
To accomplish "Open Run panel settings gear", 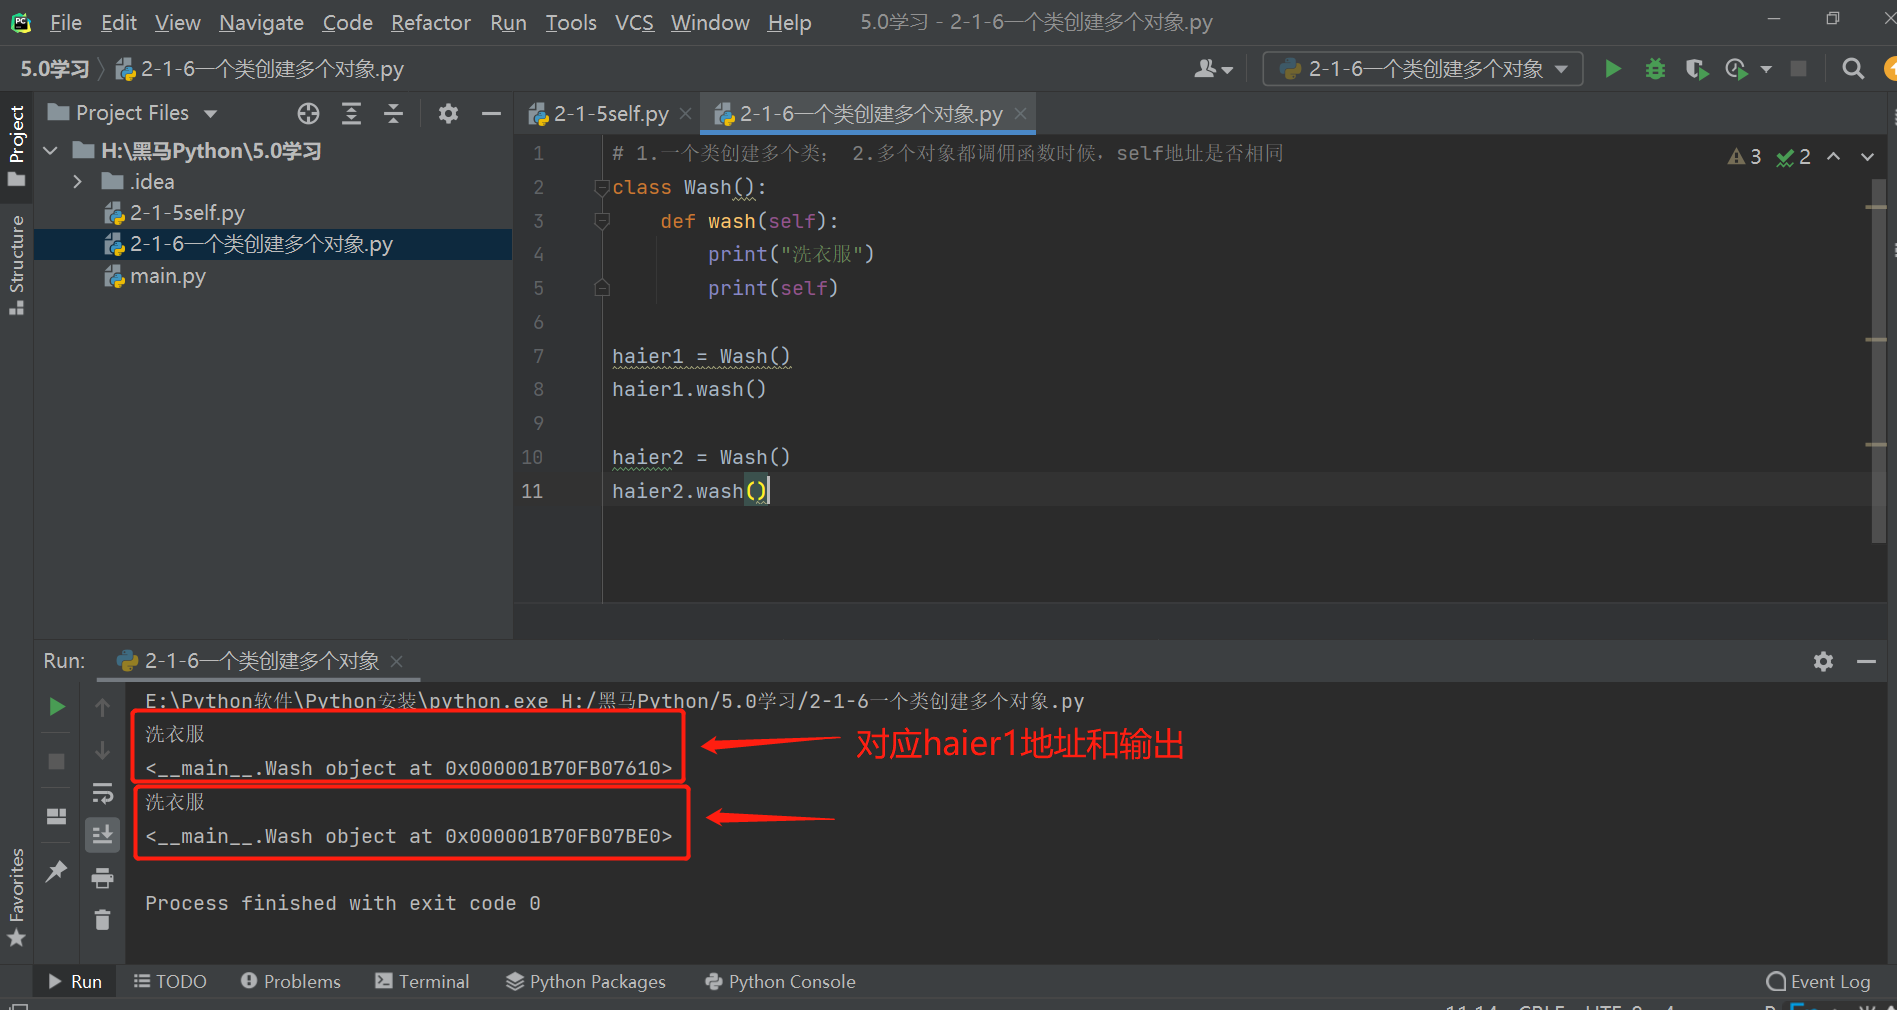I will pyautogui.click(x=1823, y=661).
